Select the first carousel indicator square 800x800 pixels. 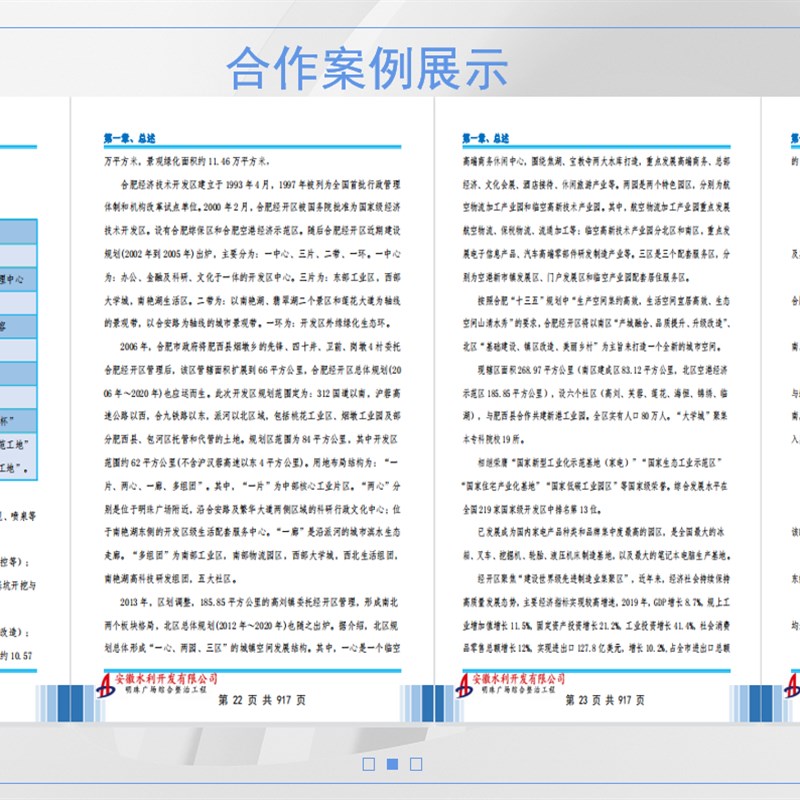(x=368, y=764)
